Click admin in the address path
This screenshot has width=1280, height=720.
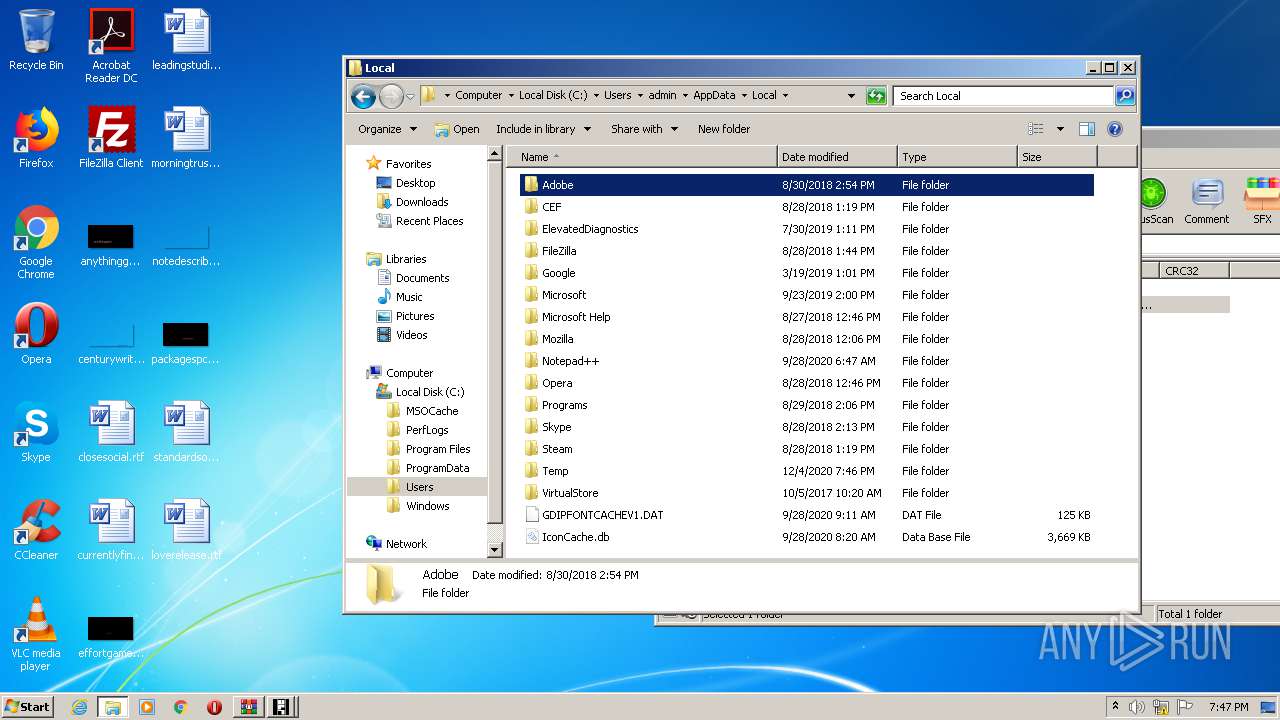coord(662,96)
